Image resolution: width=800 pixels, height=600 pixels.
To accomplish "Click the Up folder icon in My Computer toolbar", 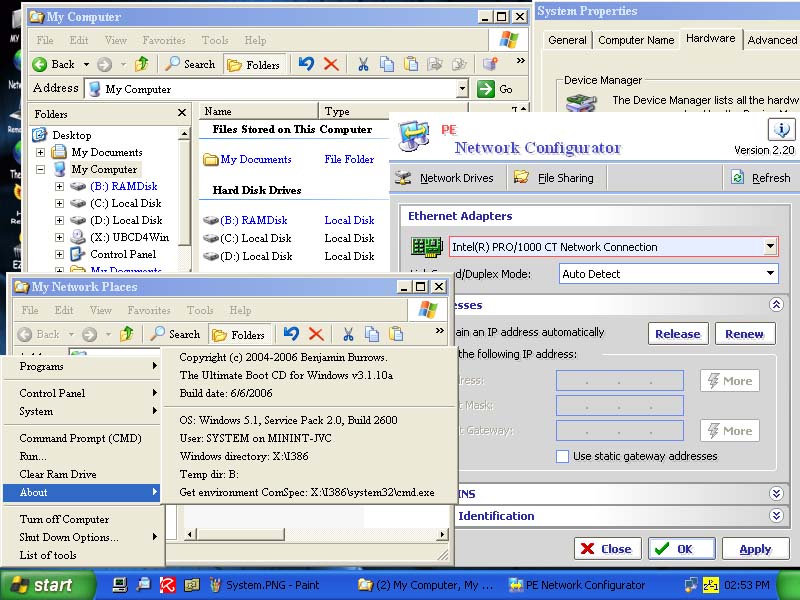I will pos(142,64).
